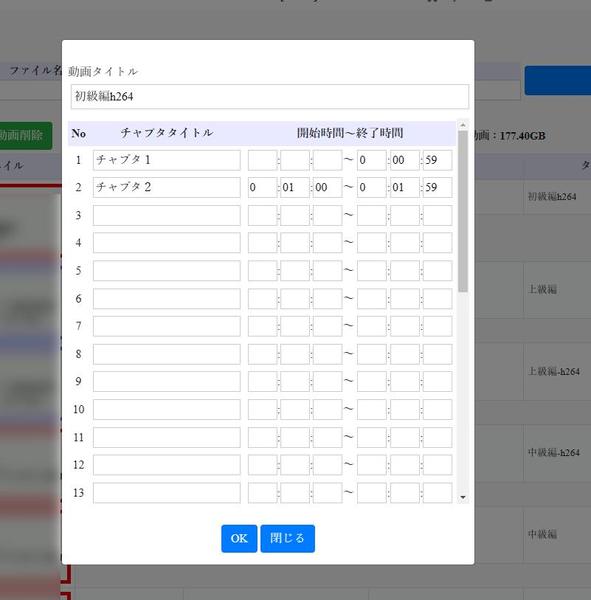Select row 11 end hour field
591x600 pixels.
(x=372, y=437)
